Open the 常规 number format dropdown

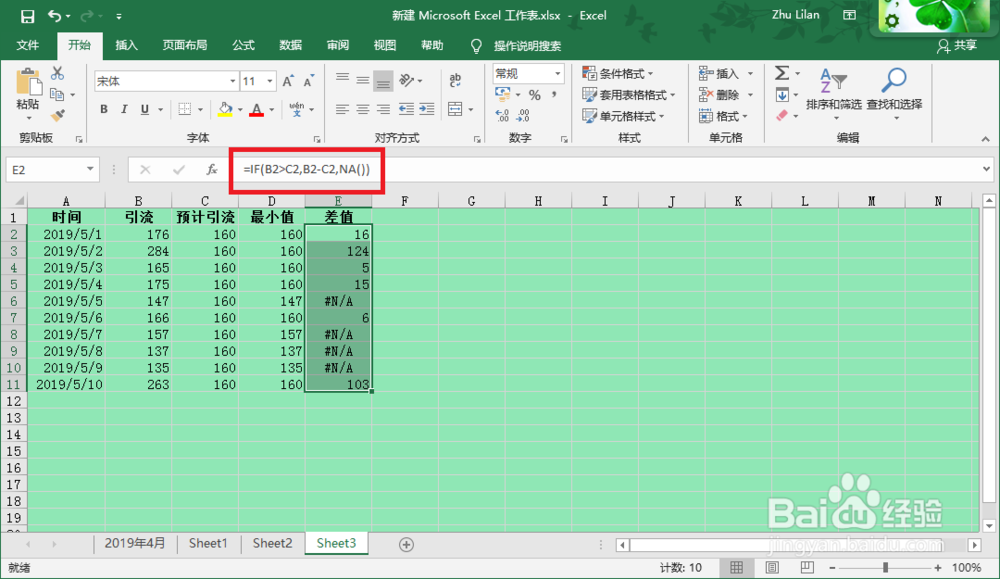(x=557, y=73)
